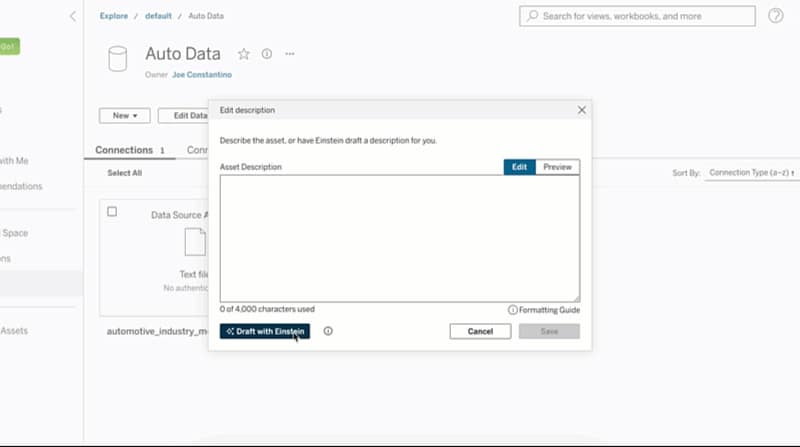The height and width of the screenshot is (447, 800).
Task: Open the New dropdown button
Action: coord(125,116)
